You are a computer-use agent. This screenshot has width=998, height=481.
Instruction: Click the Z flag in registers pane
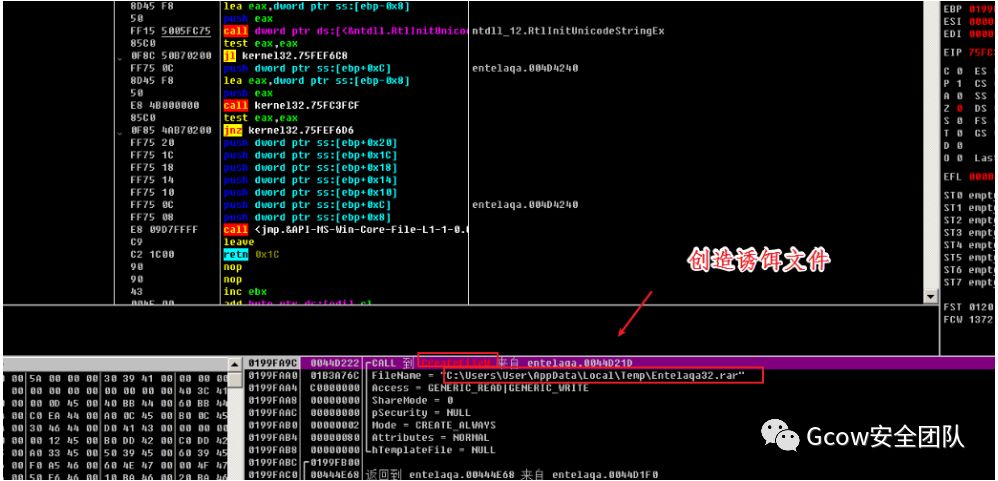[x=954, y=108]
